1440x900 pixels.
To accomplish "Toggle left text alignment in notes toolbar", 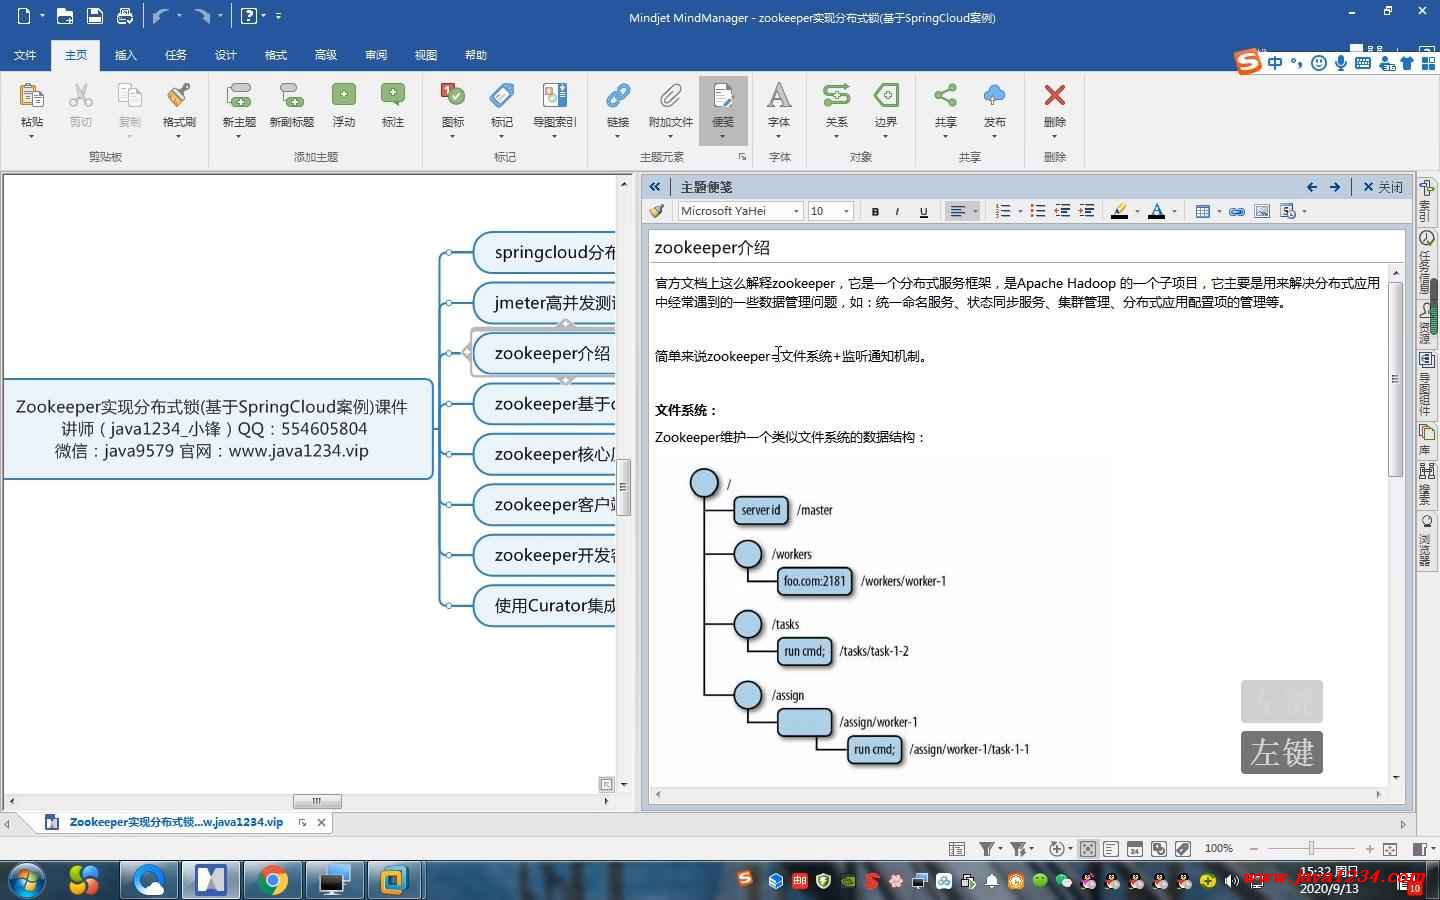I will (957, 211).
